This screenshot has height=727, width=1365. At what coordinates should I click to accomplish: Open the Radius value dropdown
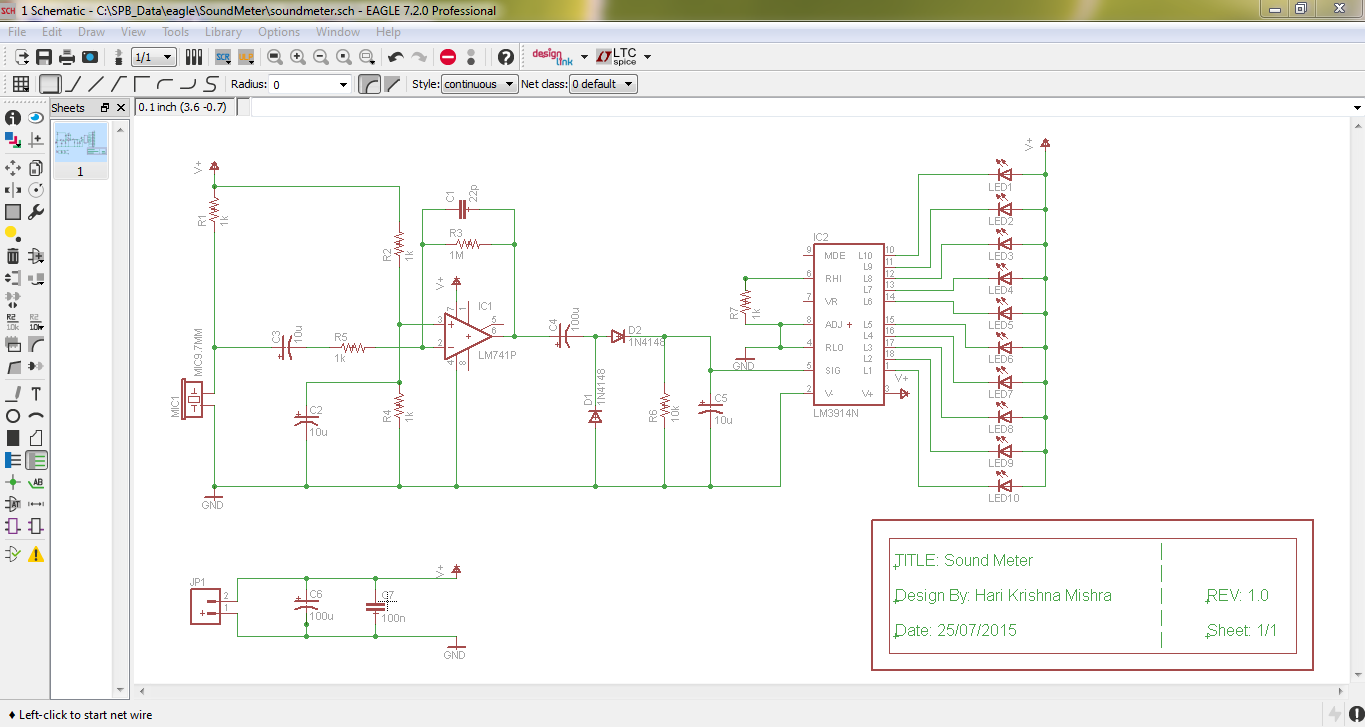coord(343,85)
